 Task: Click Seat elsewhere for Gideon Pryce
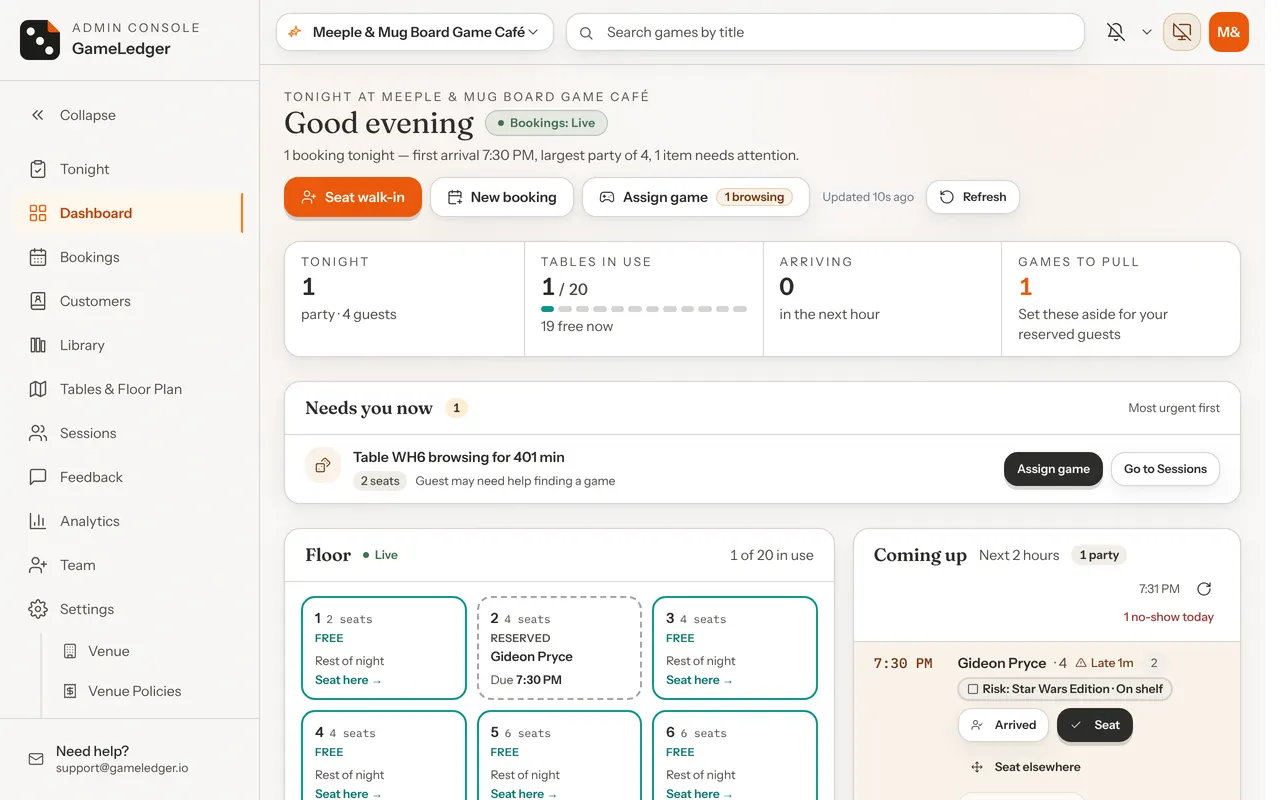tap(1025, 767)
